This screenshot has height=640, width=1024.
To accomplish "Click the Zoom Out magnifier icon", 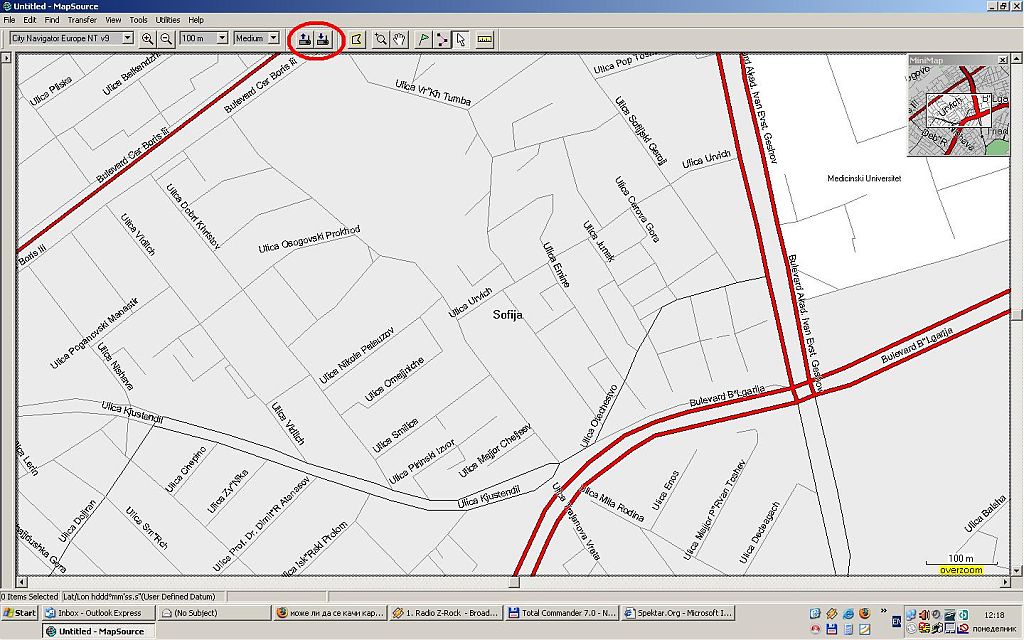I will pos(166,39).
